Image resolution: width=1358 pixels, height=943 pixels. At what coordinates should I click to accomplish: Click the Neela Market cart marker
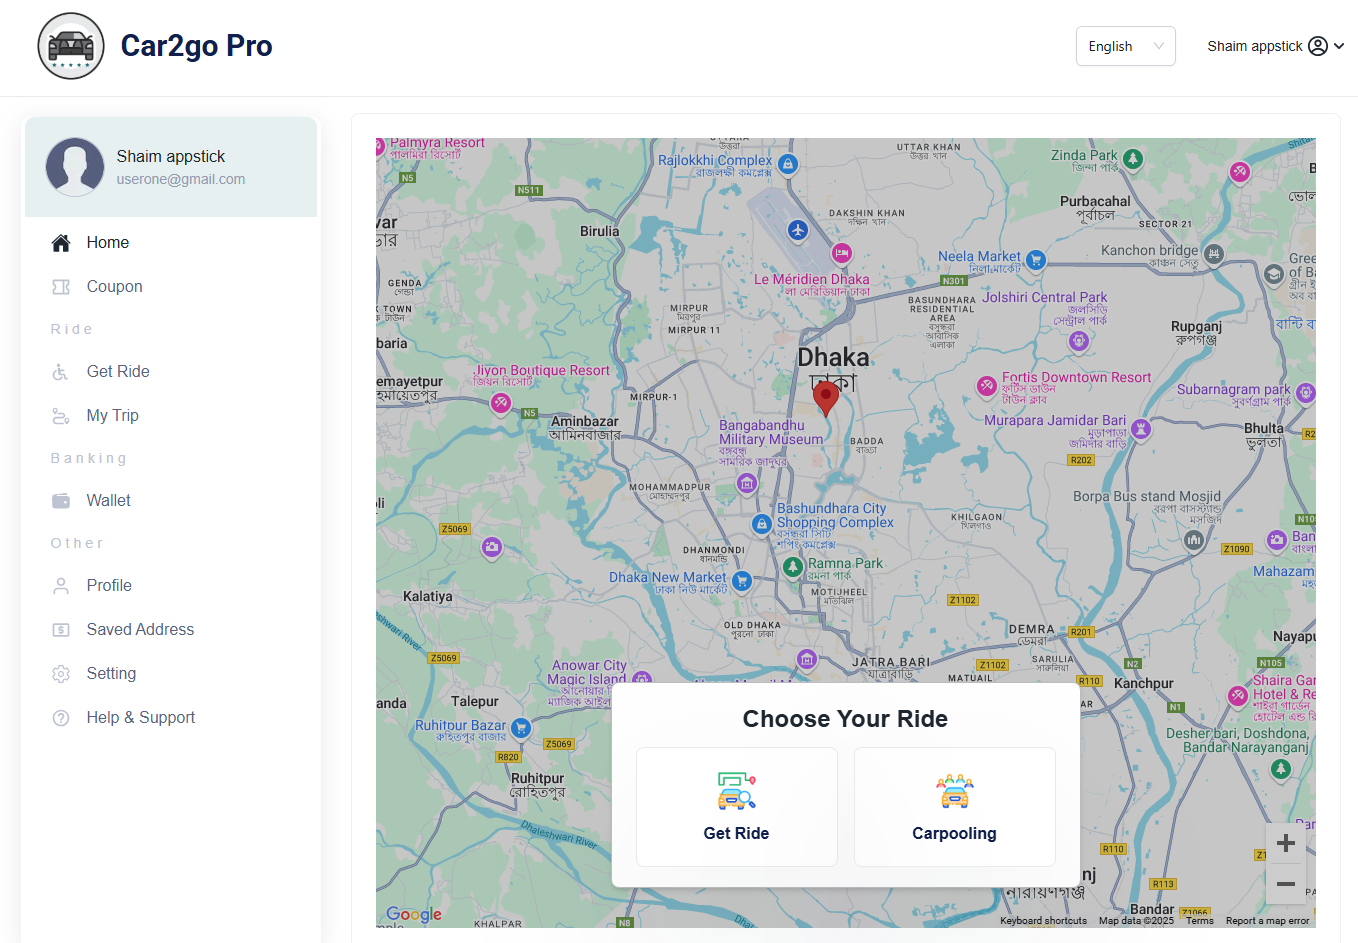coord(1036,260)
